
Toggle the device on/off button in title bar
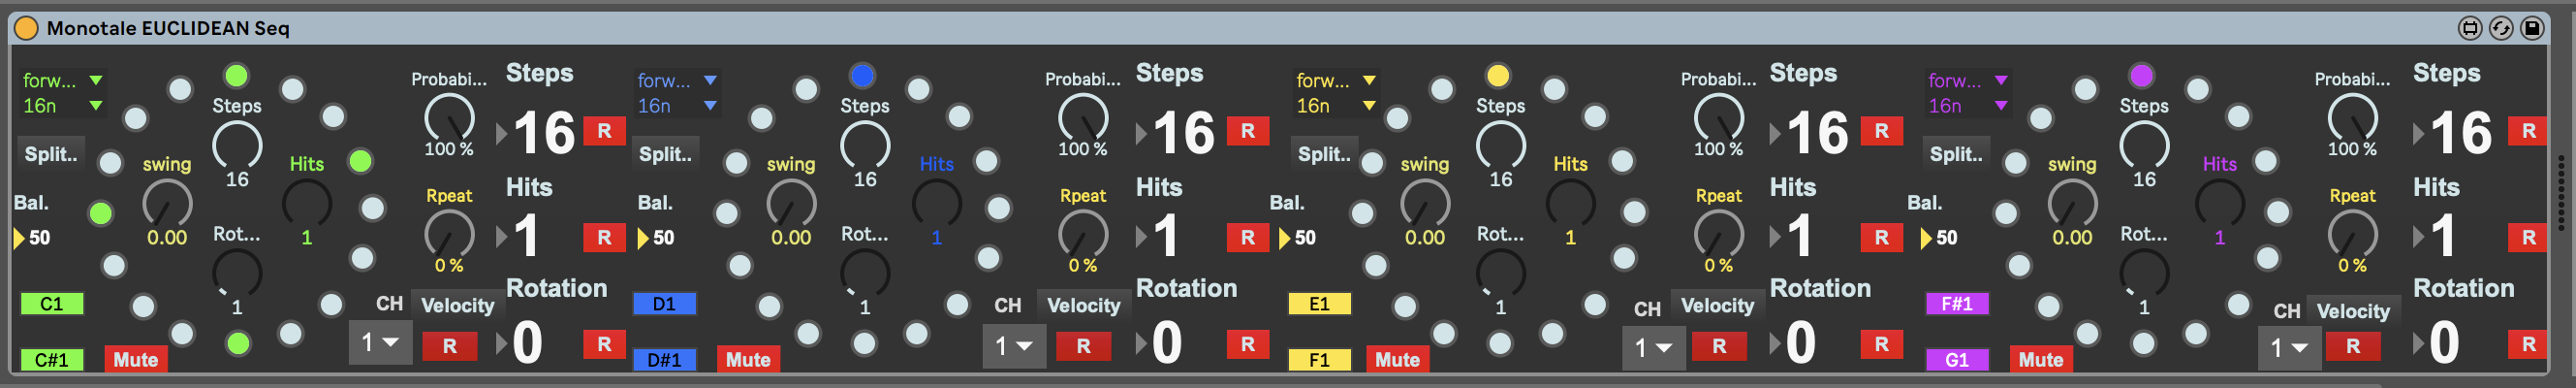click(26, 28)
